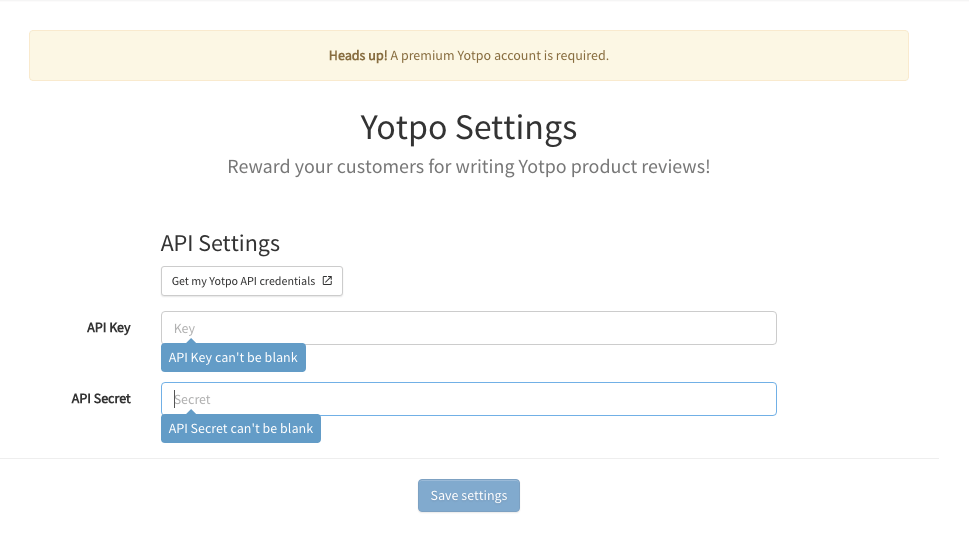This screenshot has width=969, height=540.
Task: Click the API Settings section heading
Action: [x=220, y=243]
